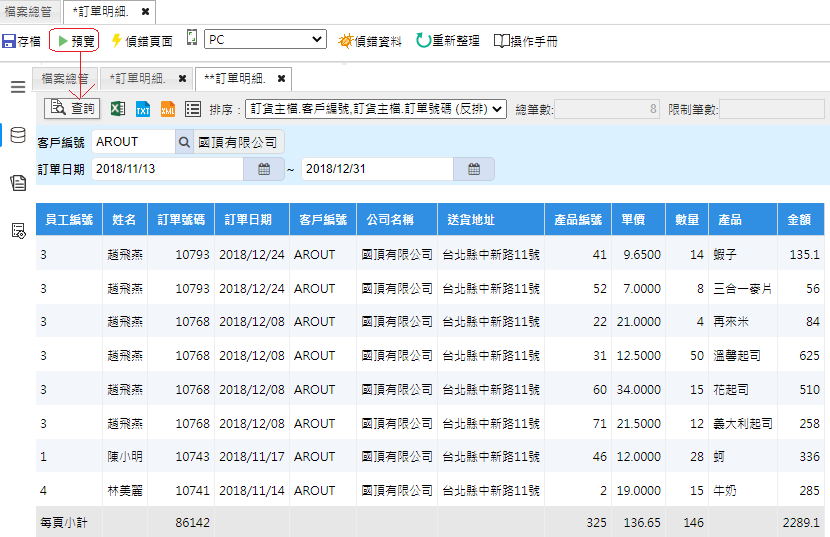Select the name cell 陳小明

pos(125,457)
